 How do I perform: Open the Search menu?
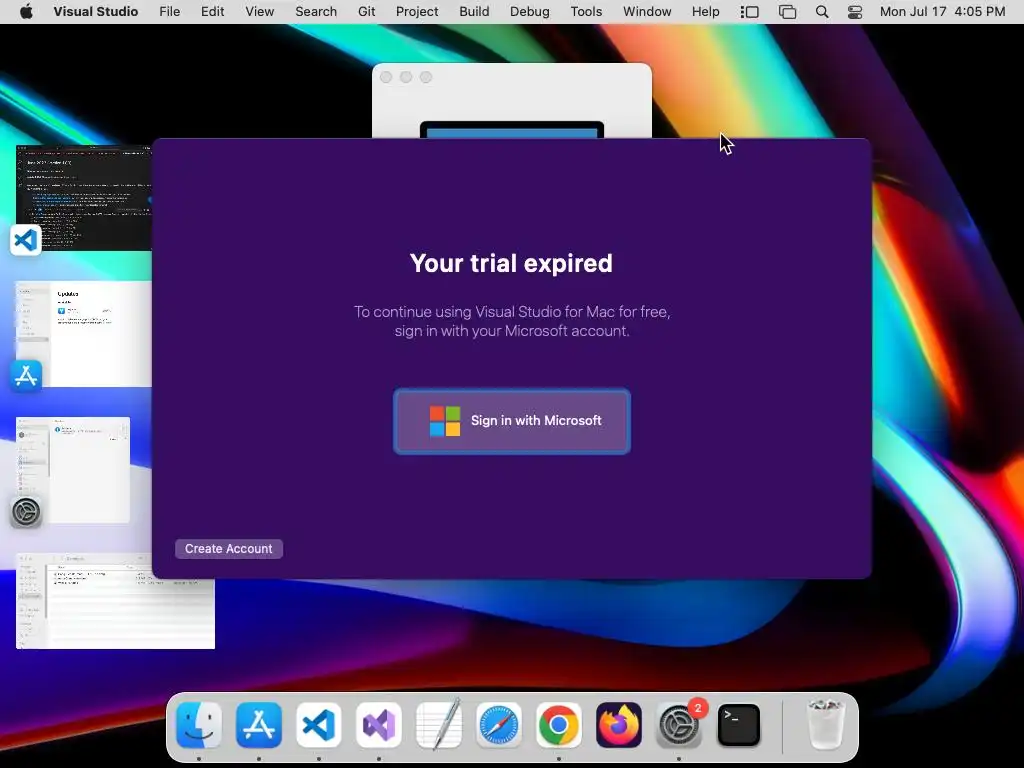(316, 12)
